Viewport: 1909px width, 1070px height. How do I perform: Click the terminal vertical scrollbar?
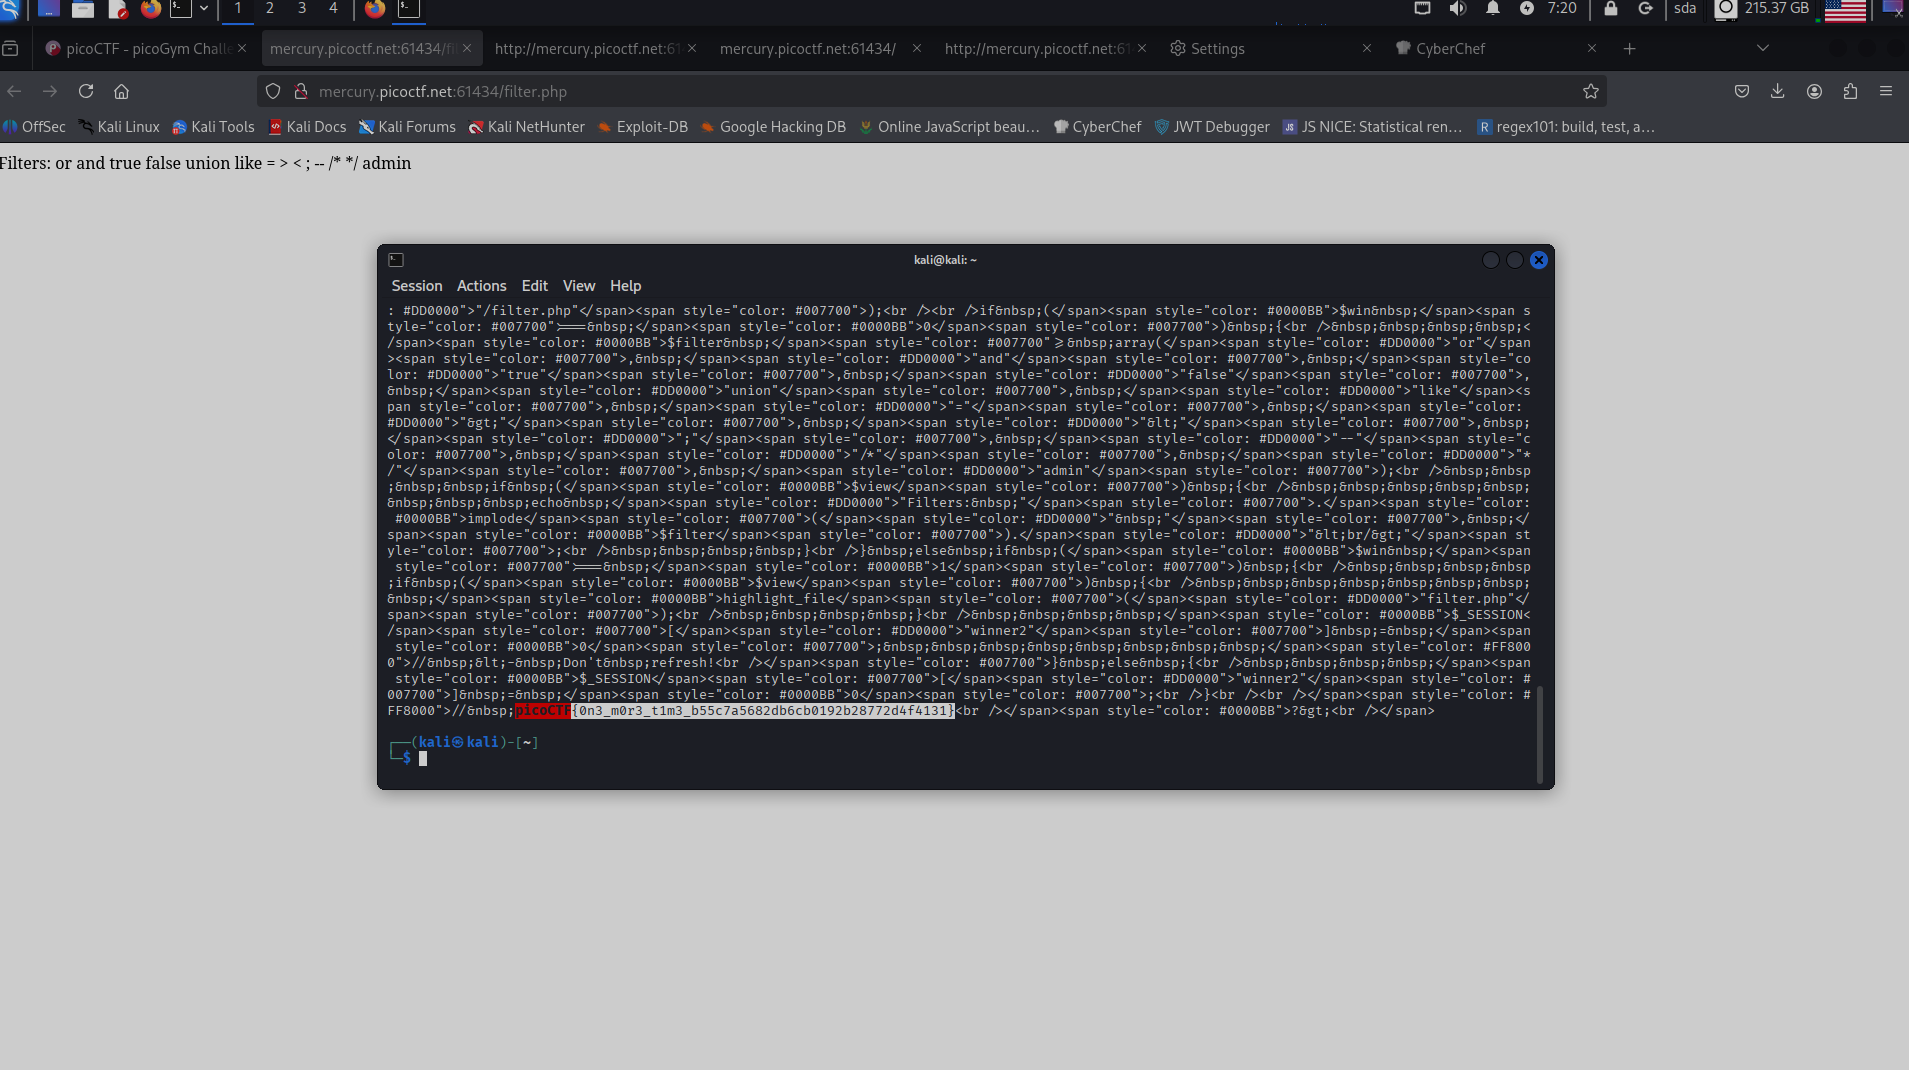(1539, 733)
